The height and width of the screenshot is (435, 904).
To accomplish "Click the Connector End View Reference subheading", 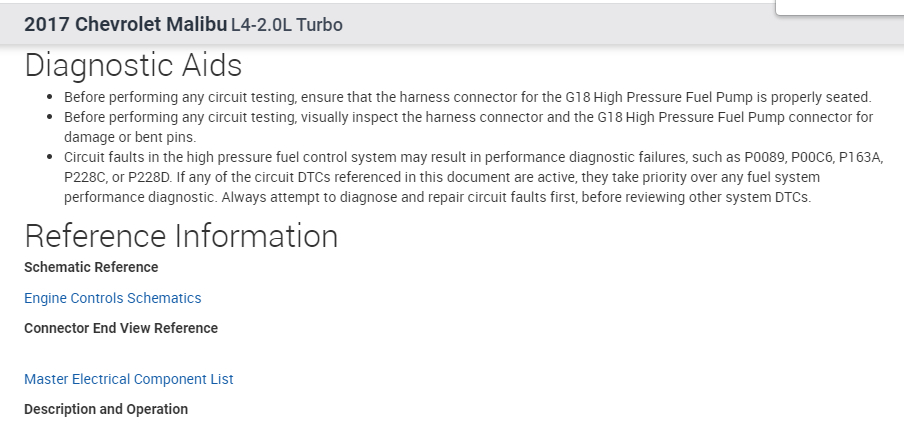I will coord(121,328).
